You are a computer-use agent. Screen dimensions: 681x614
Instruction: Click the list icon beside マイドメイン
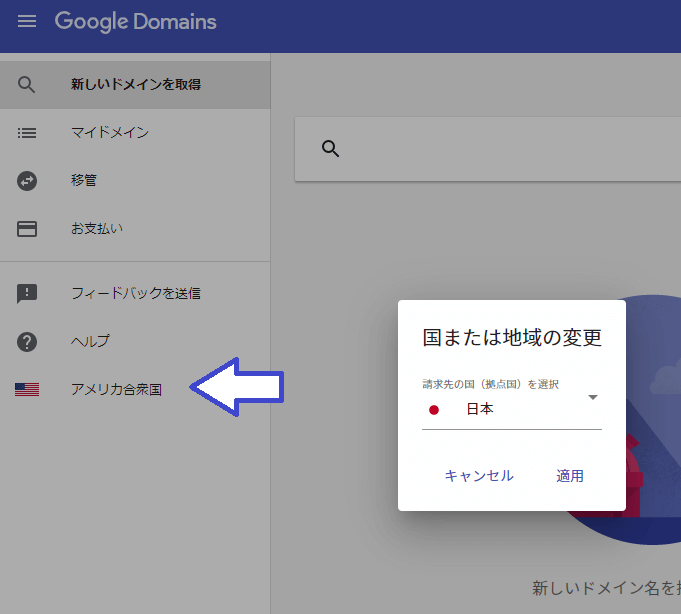point(27,133)
